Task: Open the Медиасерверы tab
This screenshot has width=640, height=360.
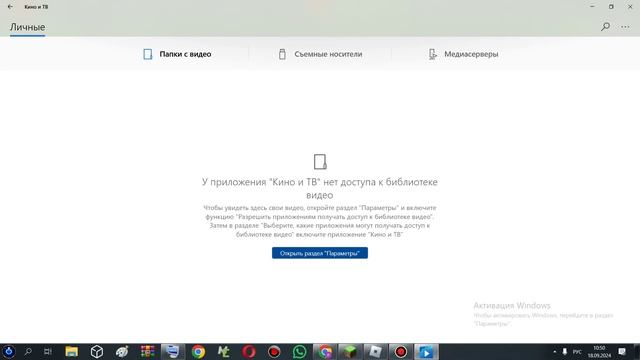Action: (463, 54)
